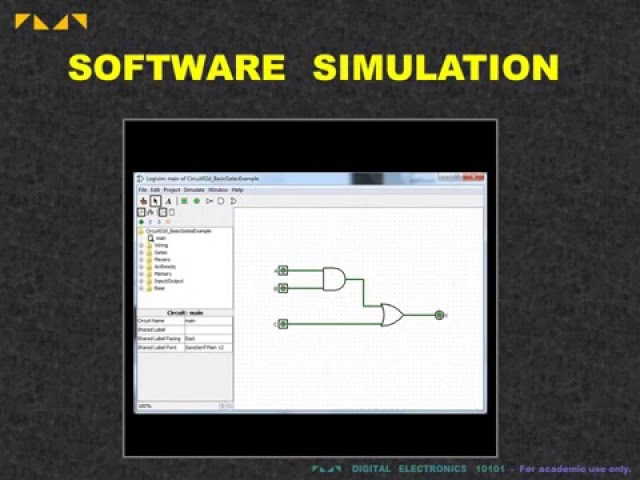Open Shared Label Facing East dropdown

click(209, 339)
